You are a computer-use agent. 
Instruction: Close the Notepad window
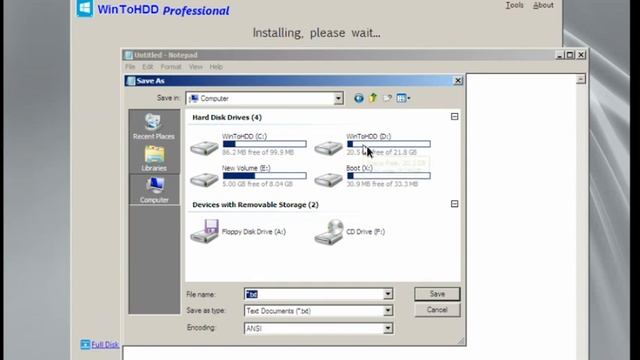click(x=581, y=55)
